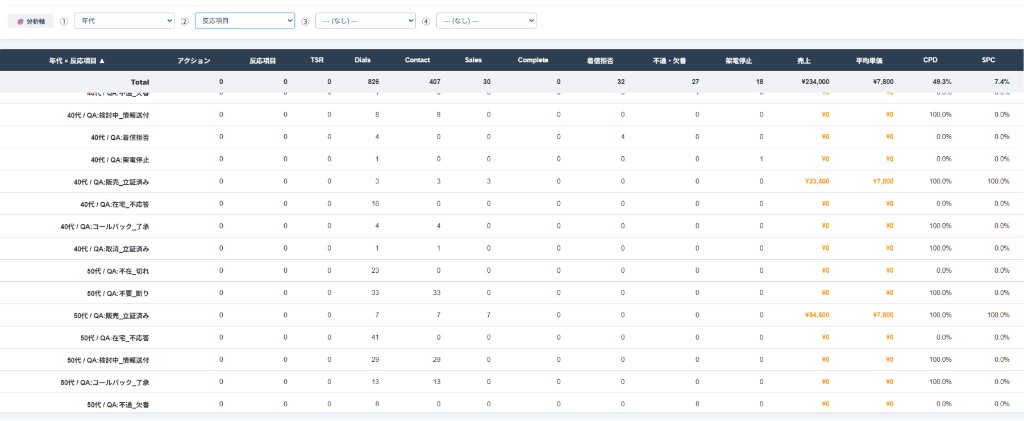This screenshot has height=421, width=1024.
Task: Select row 40代 / QA:架電停止
Action: point(512,159)
